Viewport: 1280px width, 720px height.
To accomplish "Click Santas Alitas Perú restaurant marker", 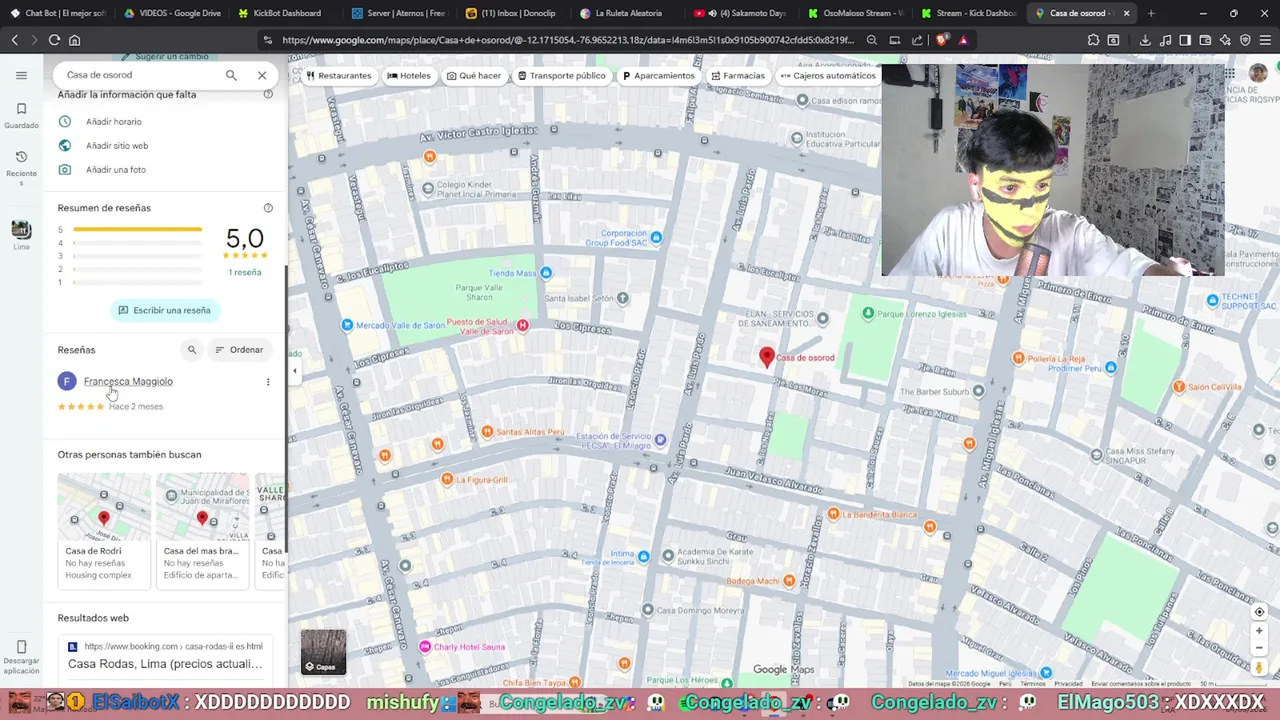I will (x=487, y=432).
